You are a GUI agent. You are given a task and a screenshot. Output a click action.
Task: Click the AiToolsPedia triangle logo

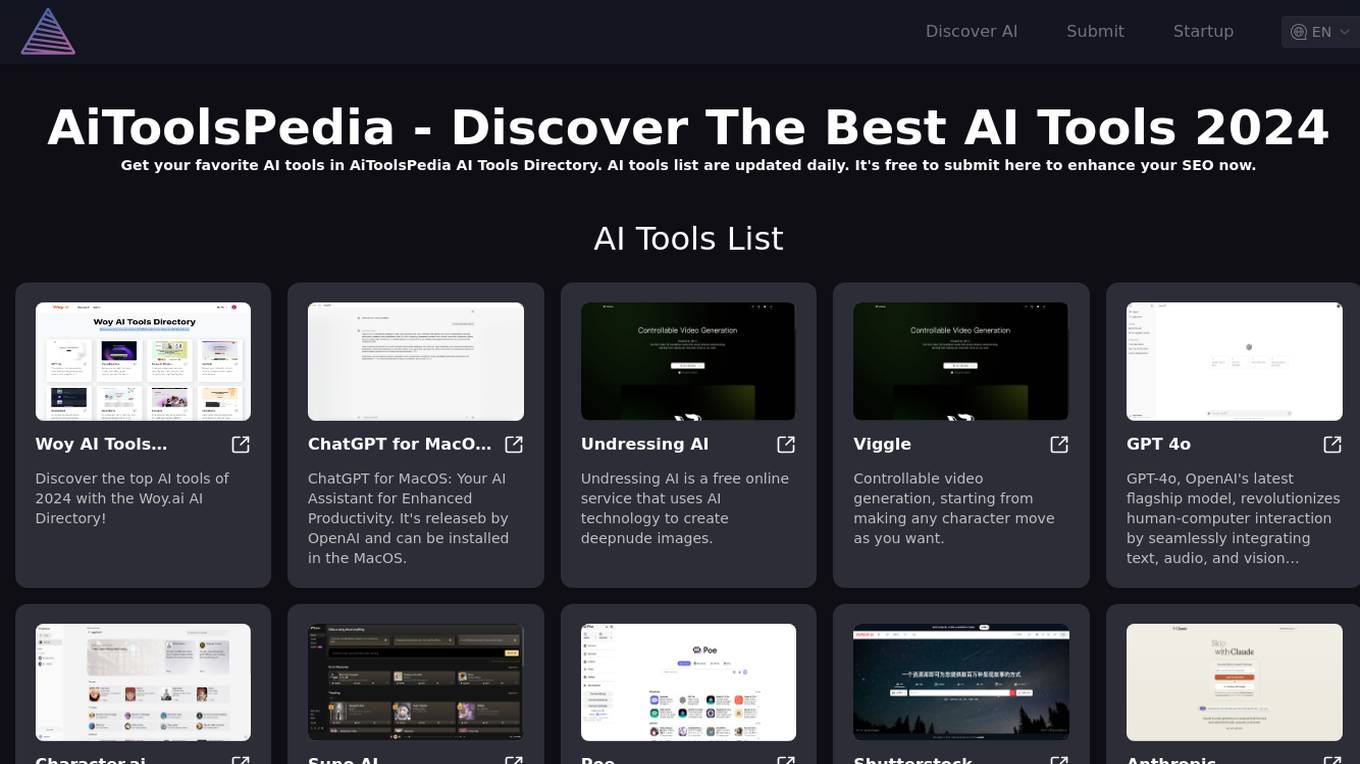[x=48, y=31]
